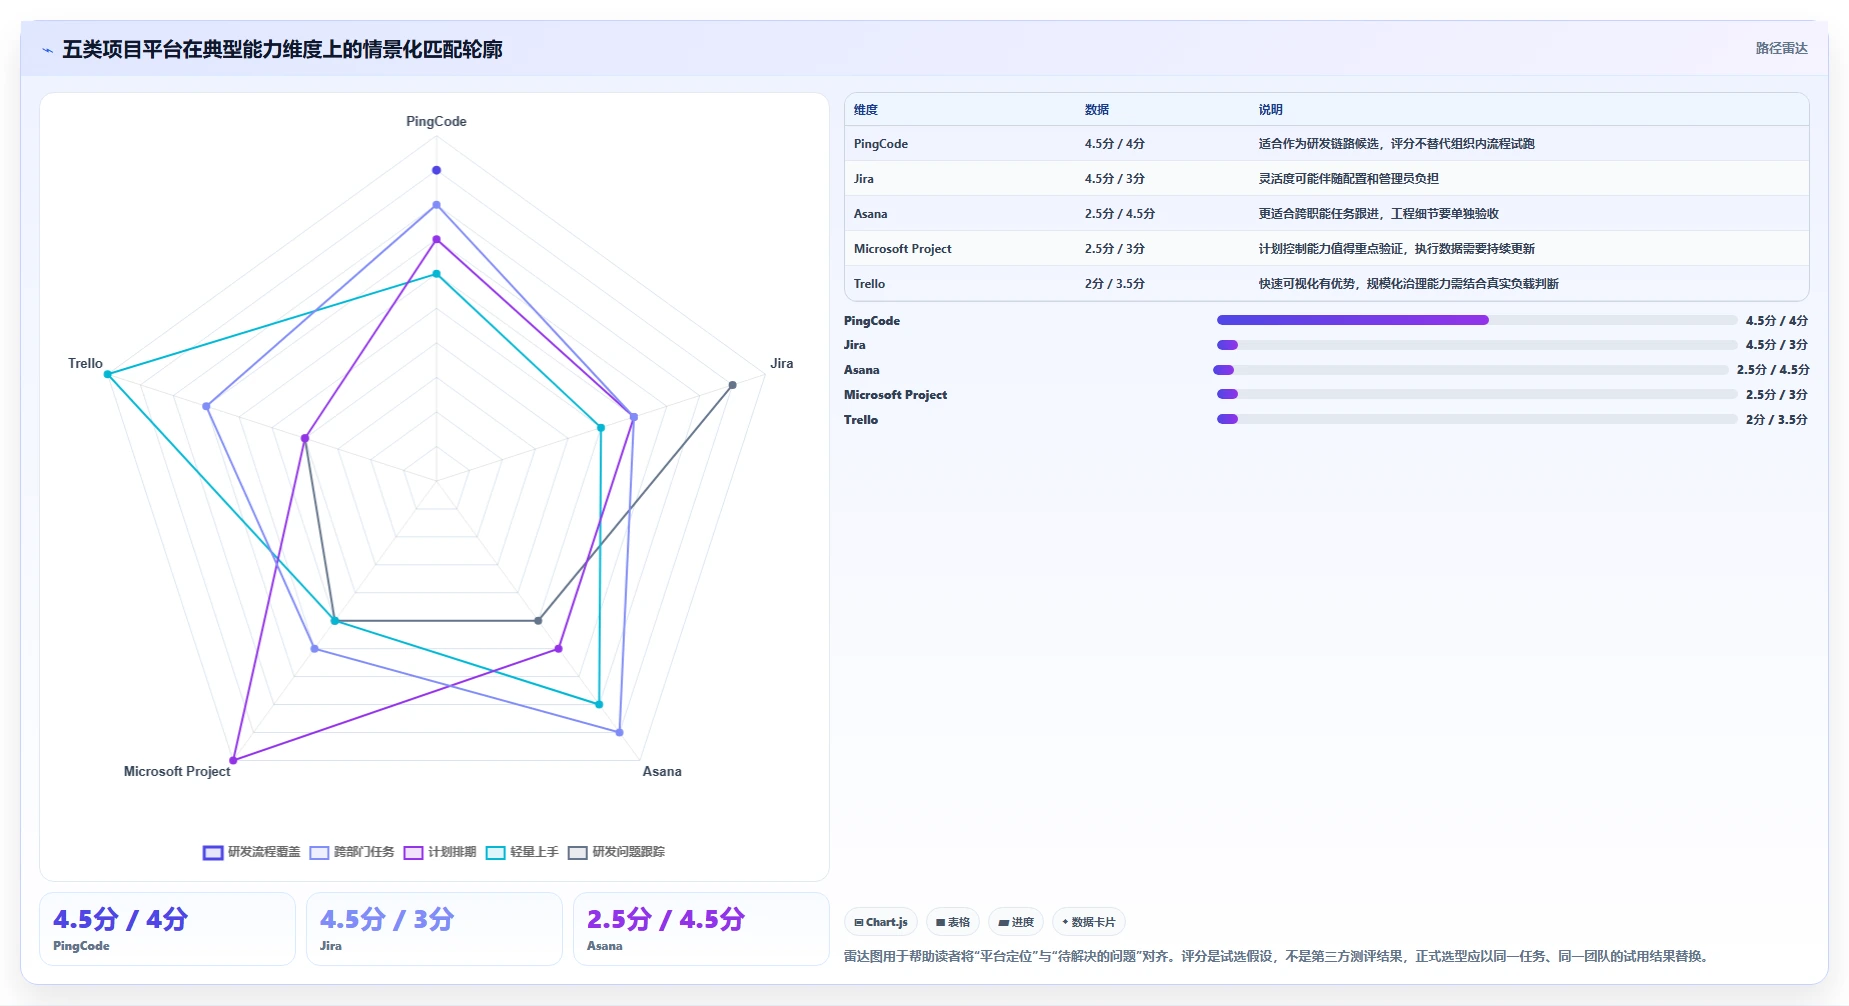Click the chart title 五类项目平台在典型能力维度上的情景化匹配轮廓

point(282,49)
